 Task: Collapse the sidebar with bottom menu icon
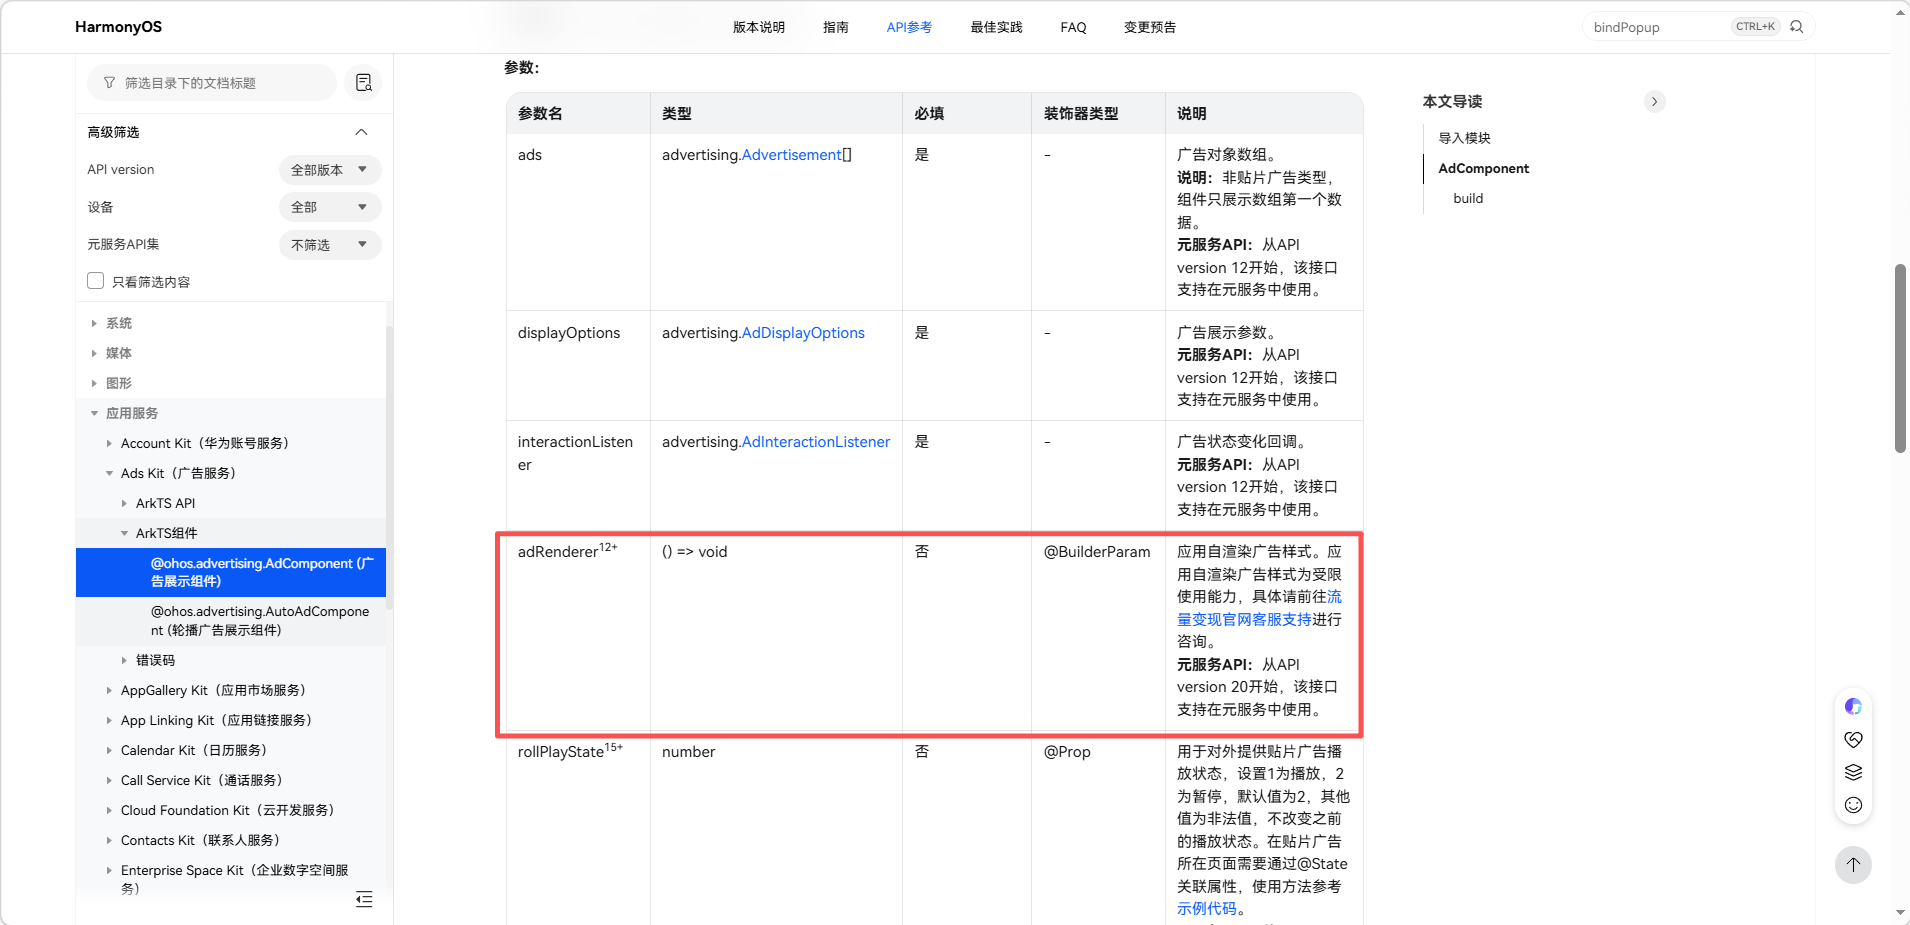click(364, 899)
